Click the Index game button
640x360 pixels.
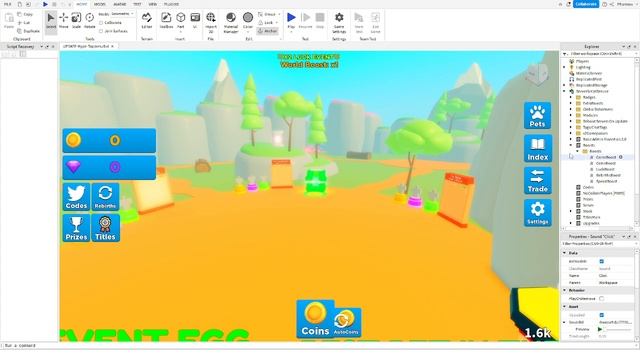point(538,149)
